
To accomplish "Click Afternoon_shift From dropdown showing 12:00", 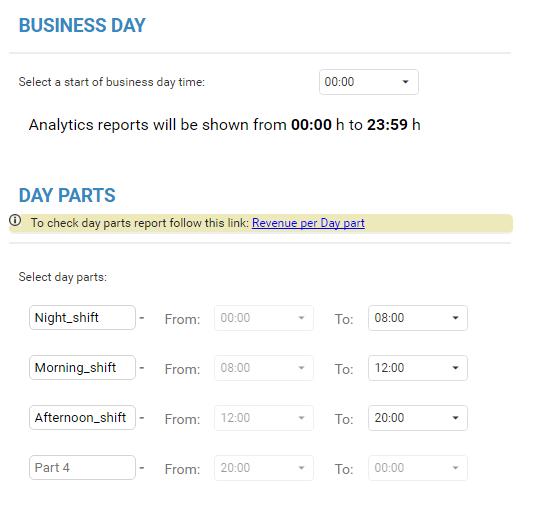I will click(264, 418).
